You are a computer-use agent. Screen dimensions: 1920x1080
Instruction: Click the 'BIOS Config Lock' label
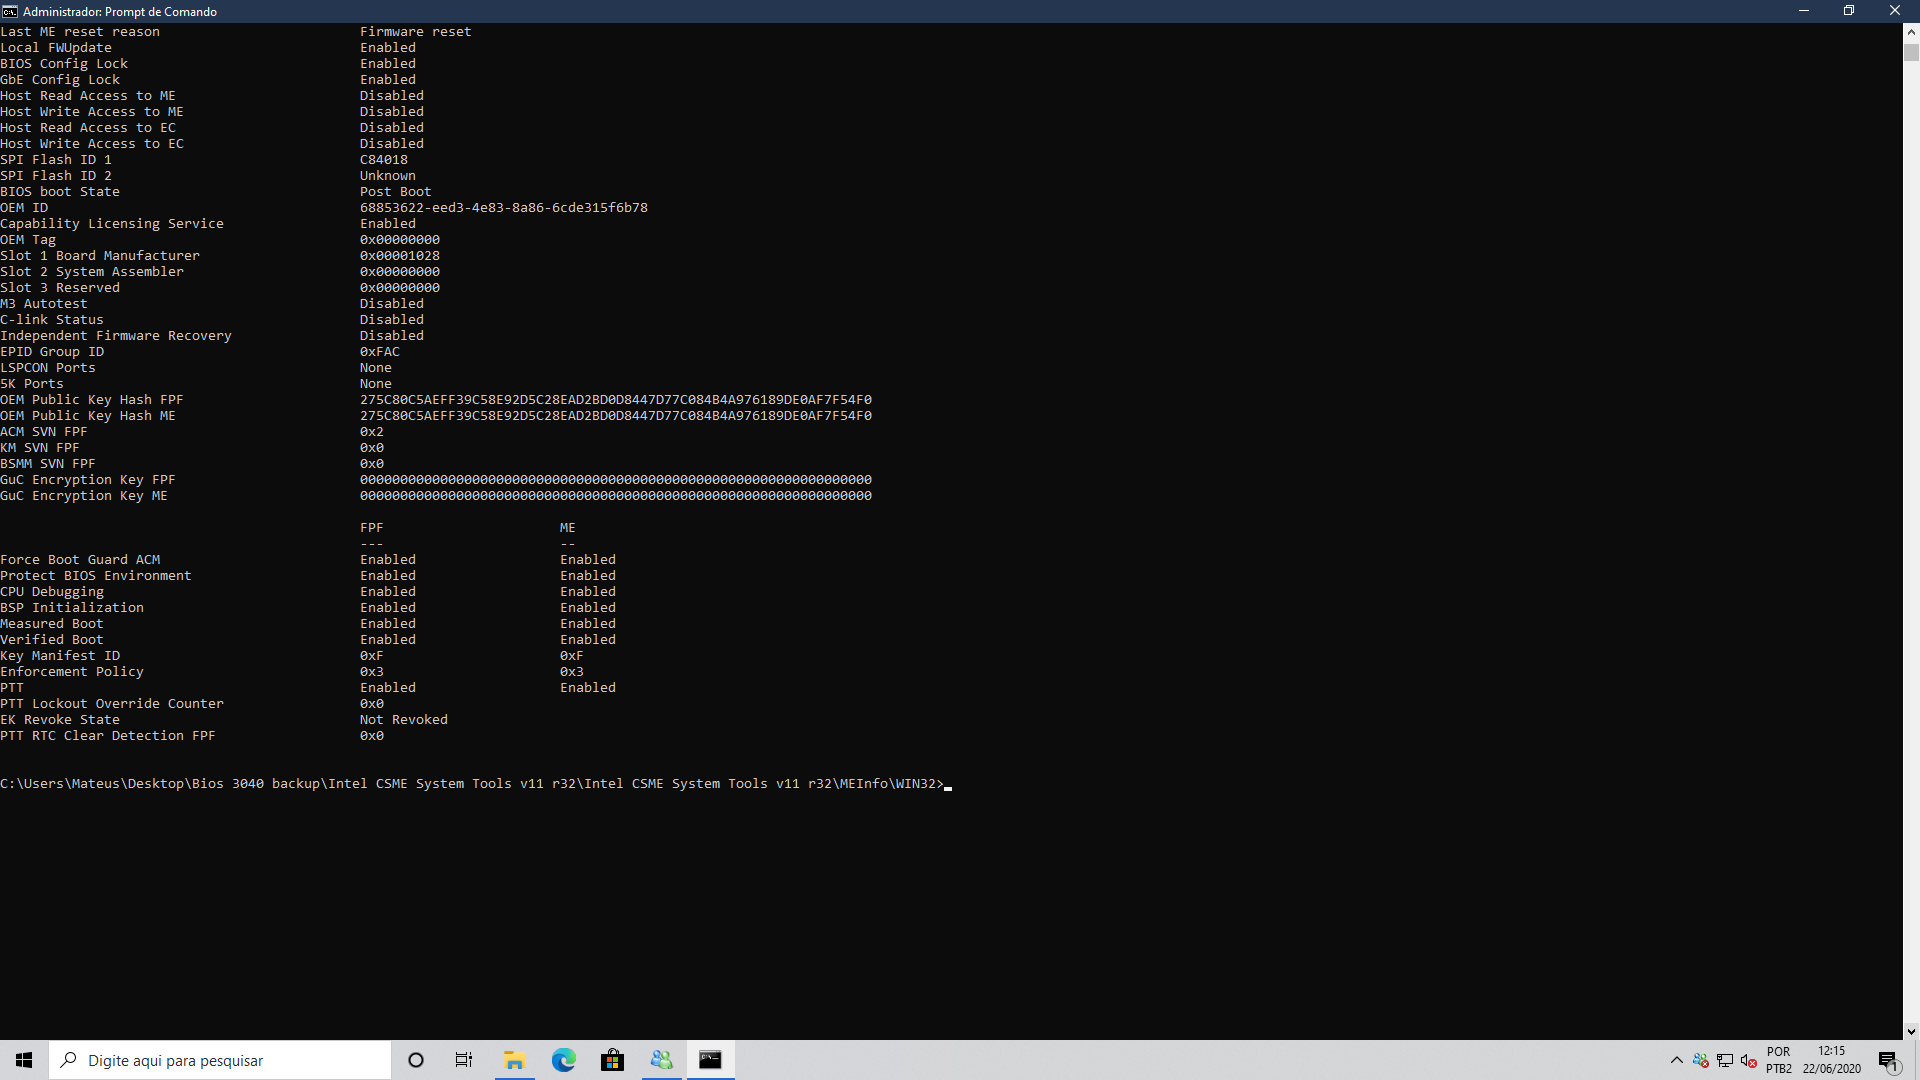(x=64, y=64)
